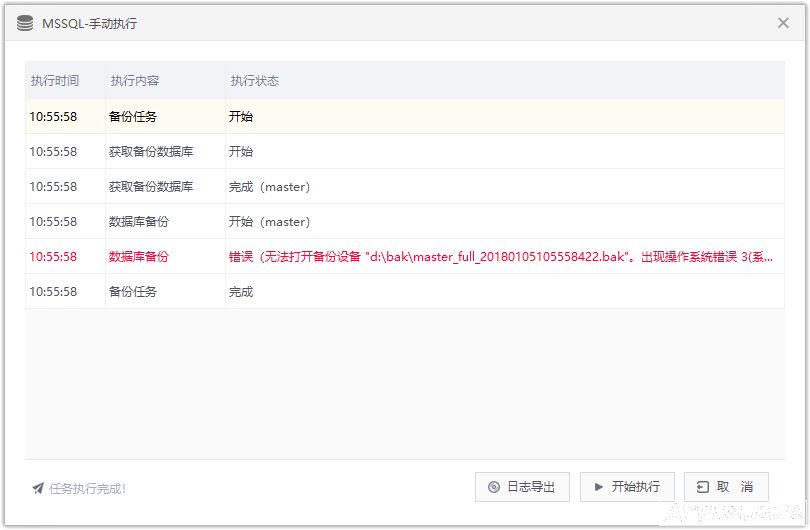Select the highlighted first 备份任务 cell
Viewport: 810px width, 530px height.
133,116
